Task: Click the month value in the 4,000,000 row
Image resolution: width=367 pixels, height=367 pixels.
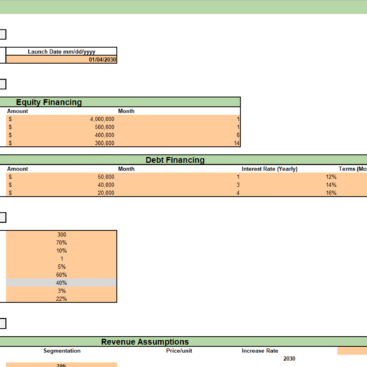Action: (179, 119)
